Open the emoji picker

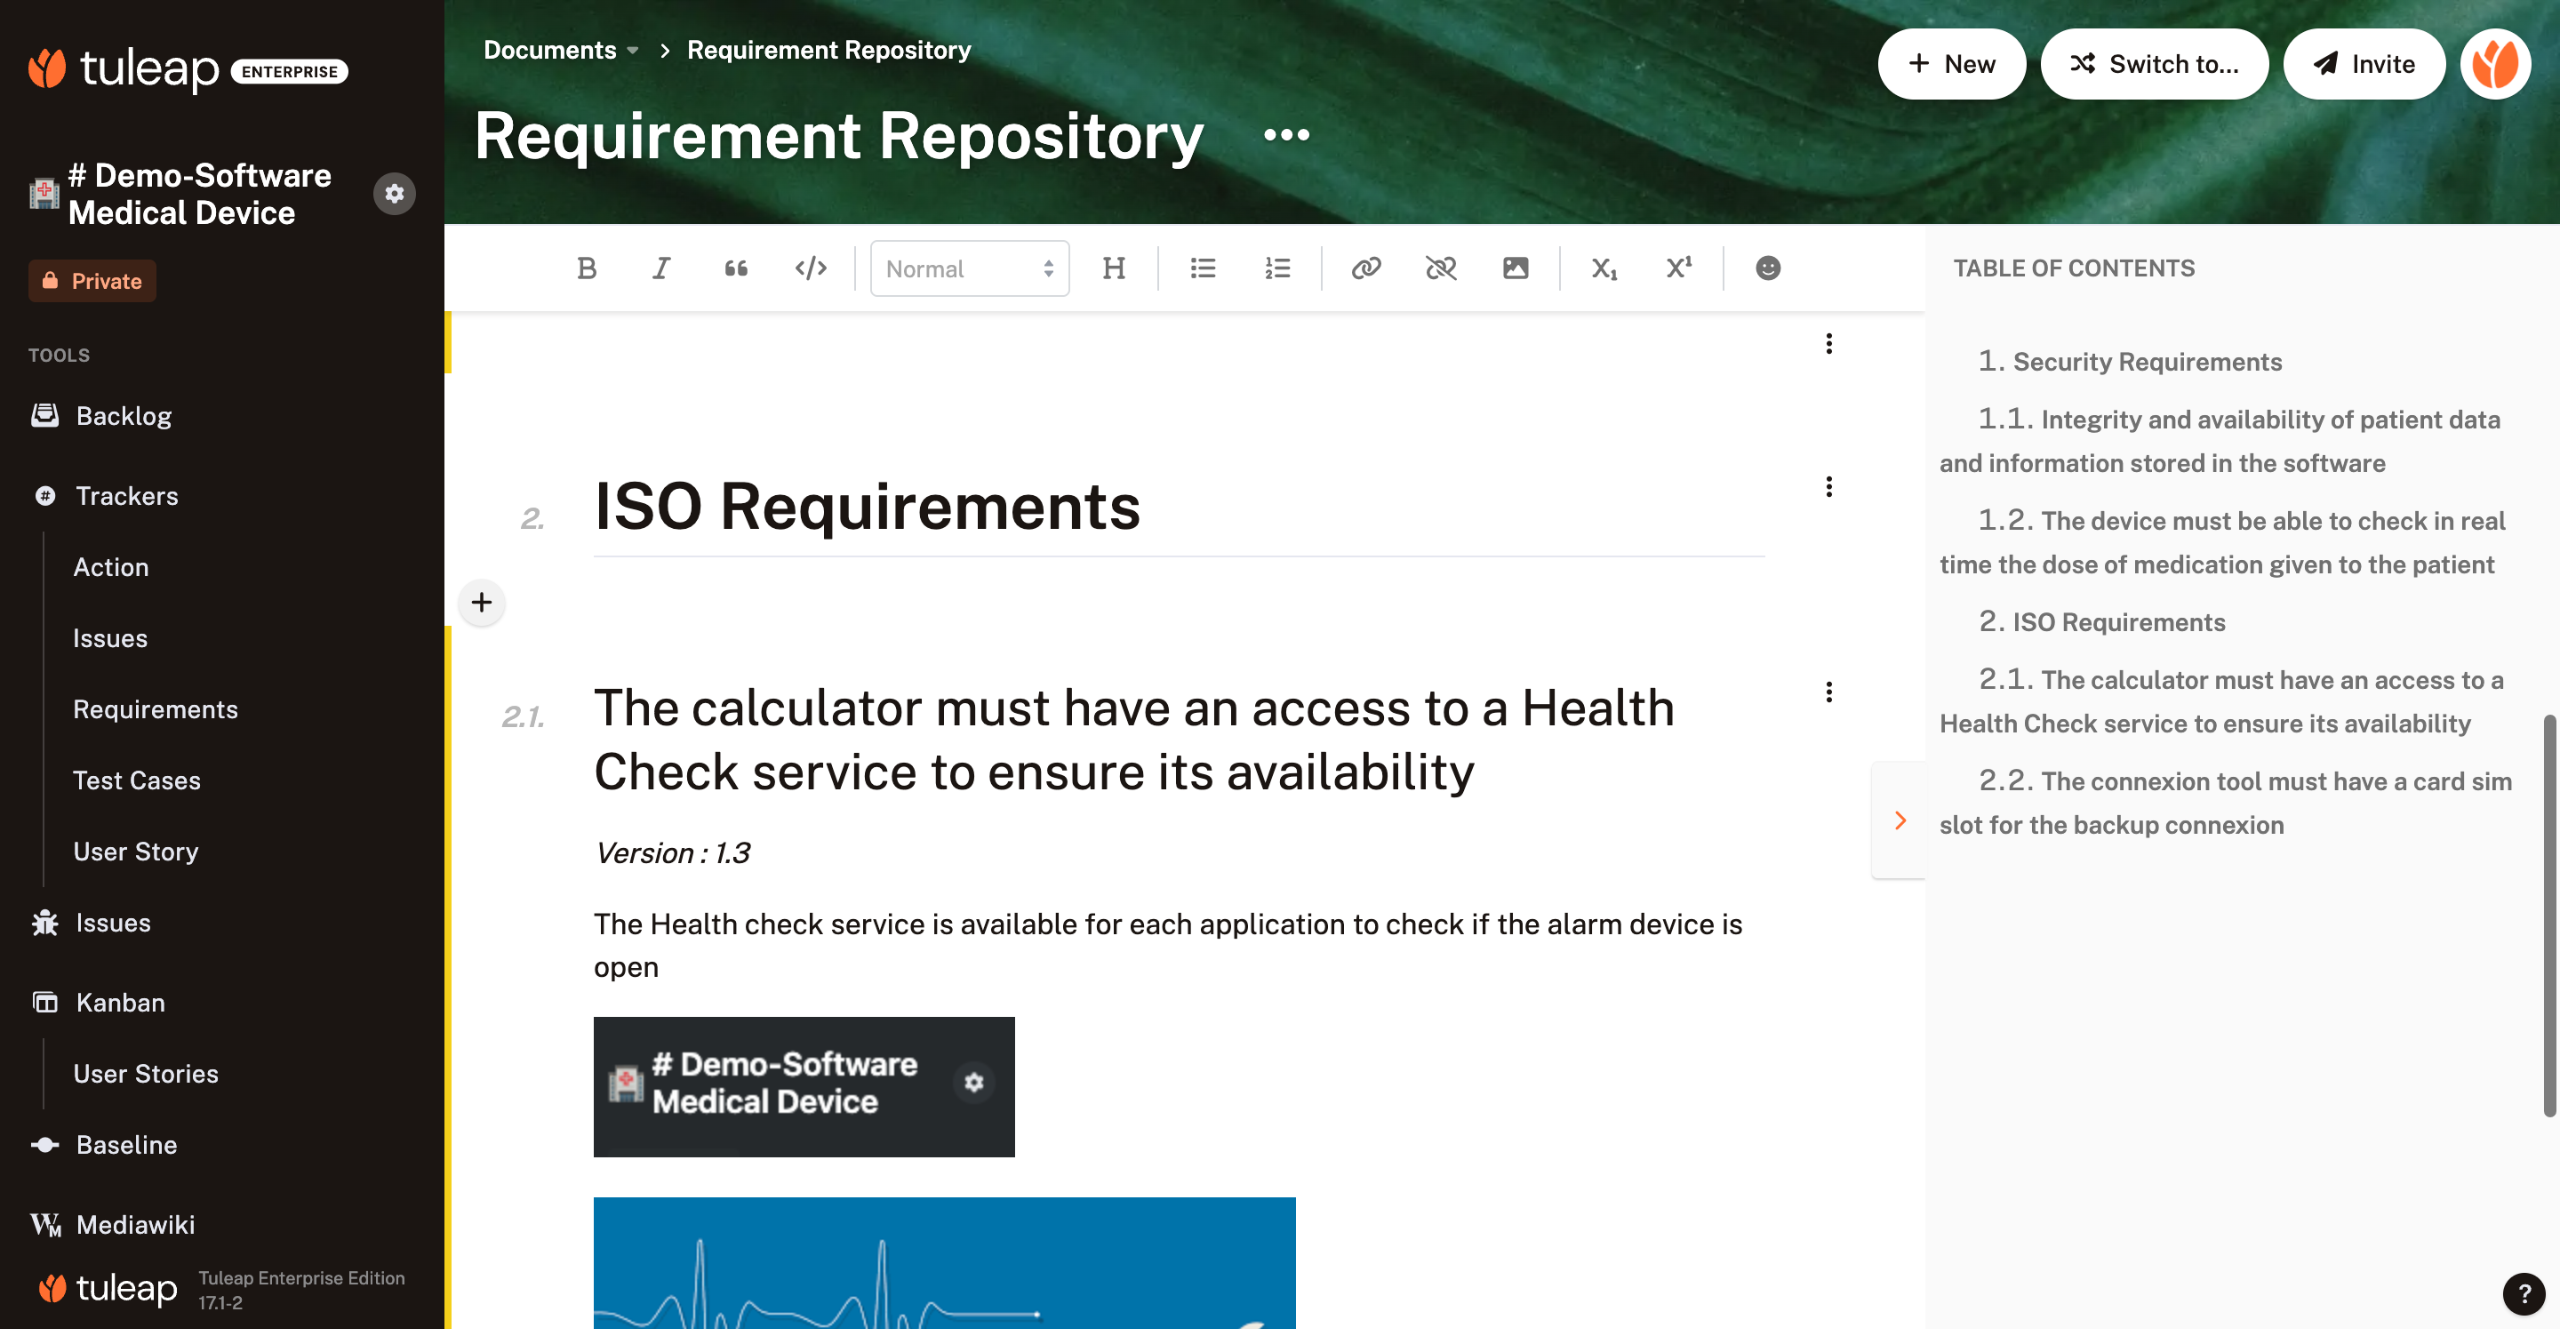point(1767,268)
